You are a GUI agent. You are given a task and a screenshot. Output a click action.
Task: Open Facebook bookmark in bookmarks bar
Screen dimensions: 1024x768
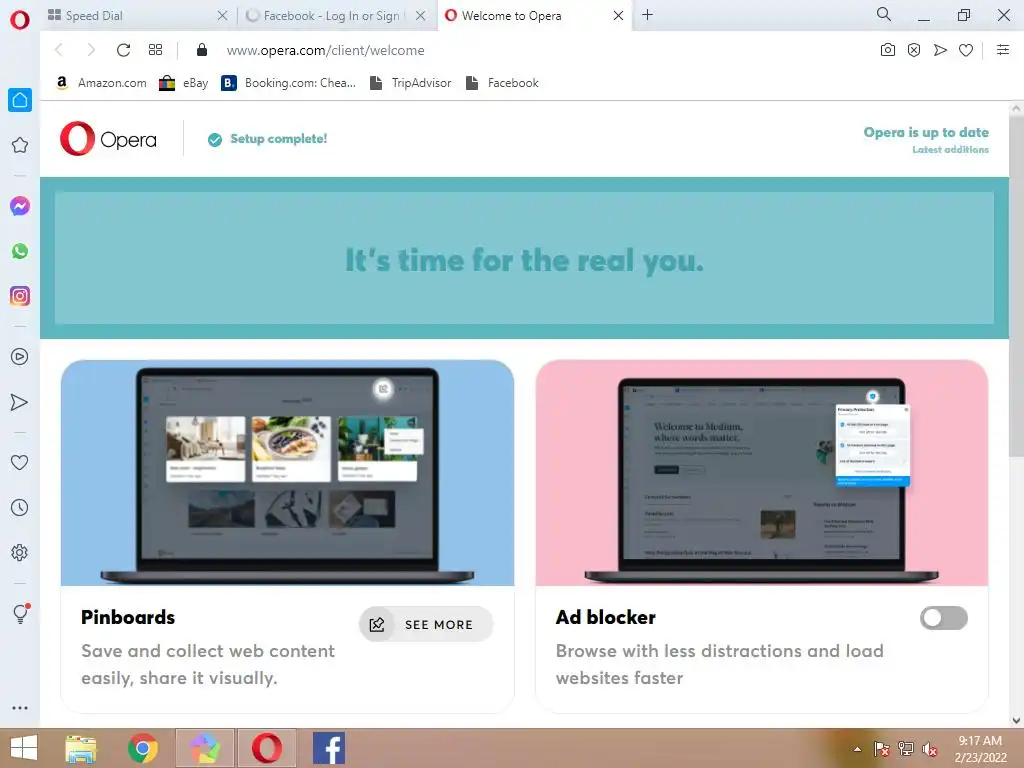502,83
